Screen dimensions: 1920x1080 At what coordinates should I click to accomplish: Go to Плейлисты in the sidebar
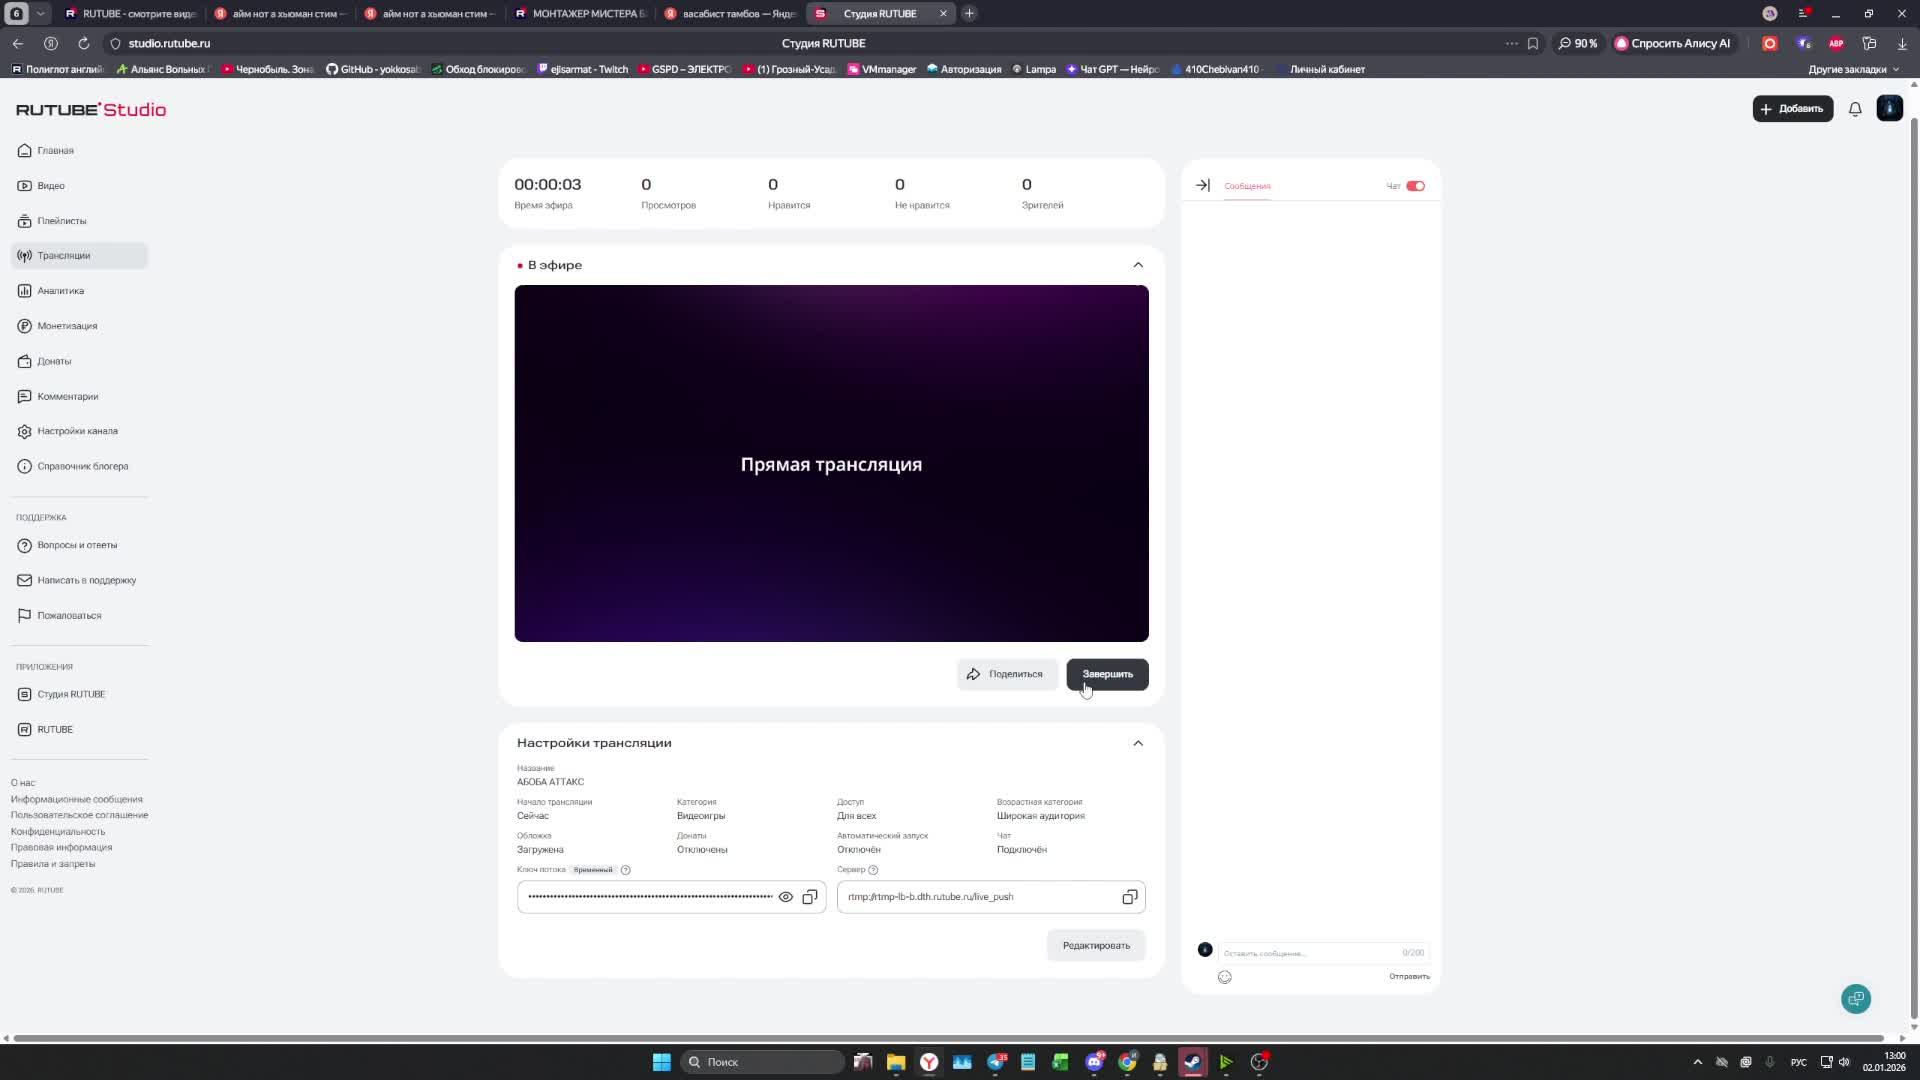80,221
